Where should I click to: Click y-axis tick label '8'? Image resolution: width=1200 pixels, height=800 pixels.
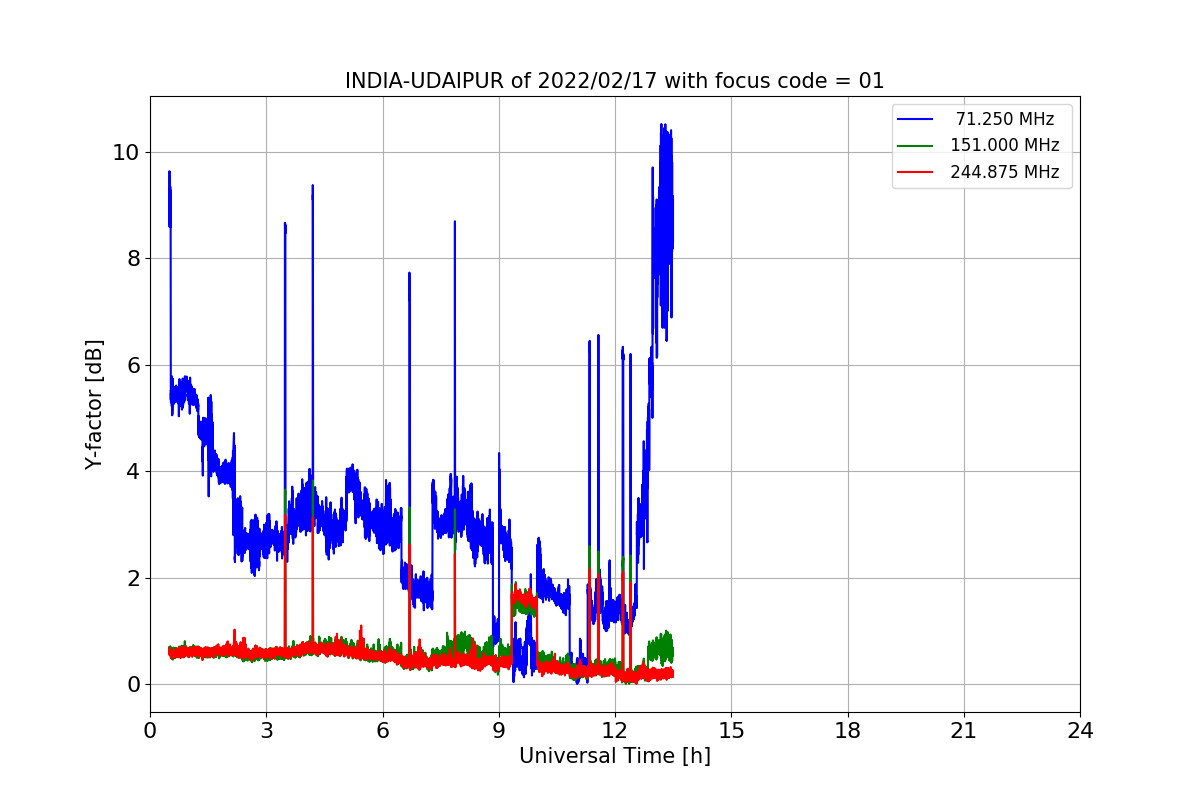pyautogui.click(x=132, y=259)
